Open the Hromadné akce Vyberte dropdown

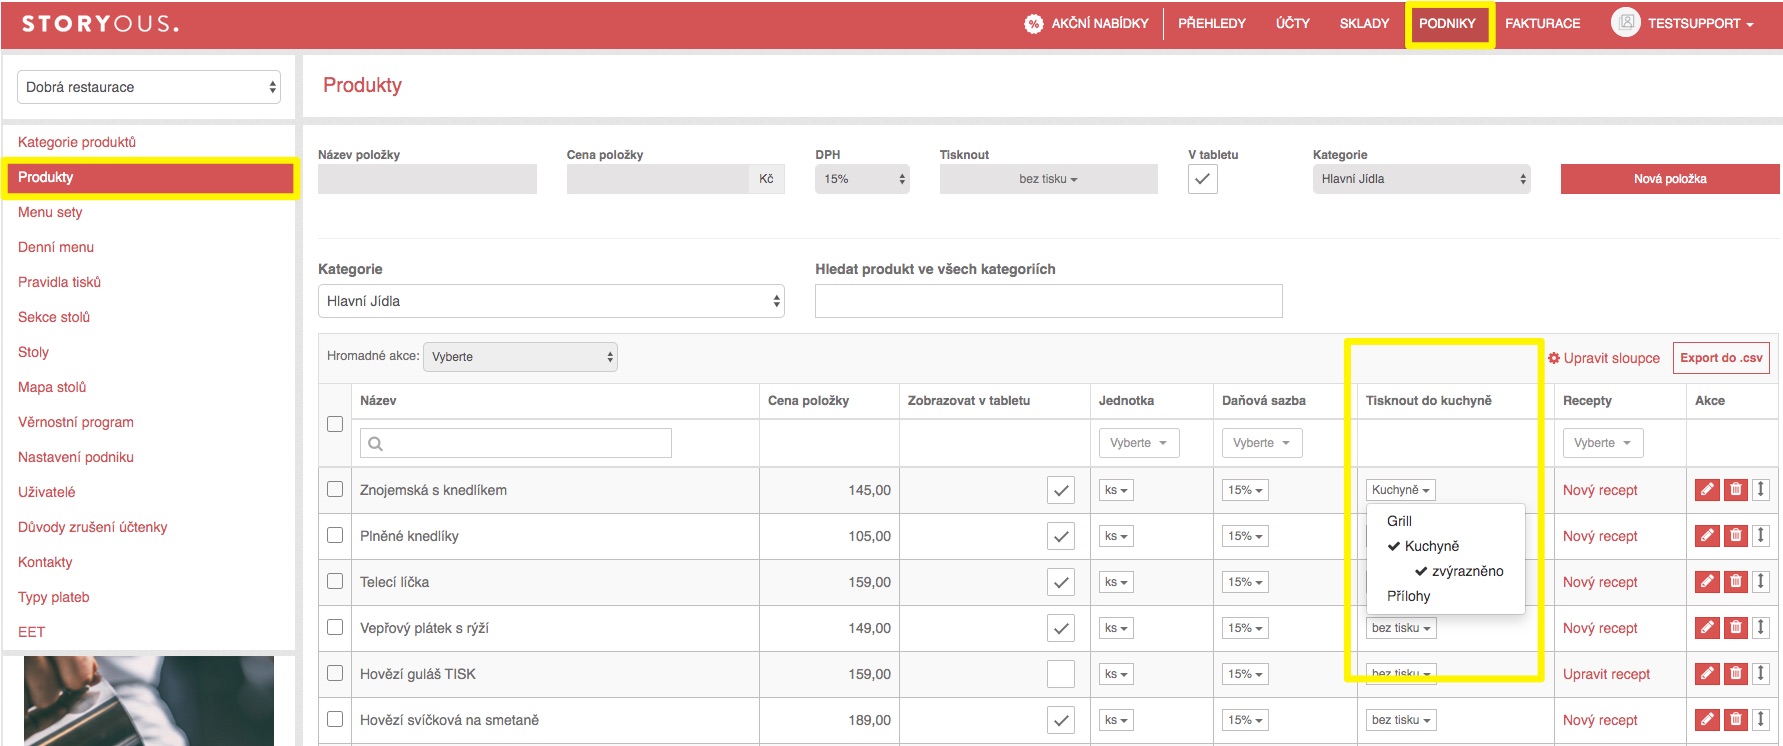520,357
